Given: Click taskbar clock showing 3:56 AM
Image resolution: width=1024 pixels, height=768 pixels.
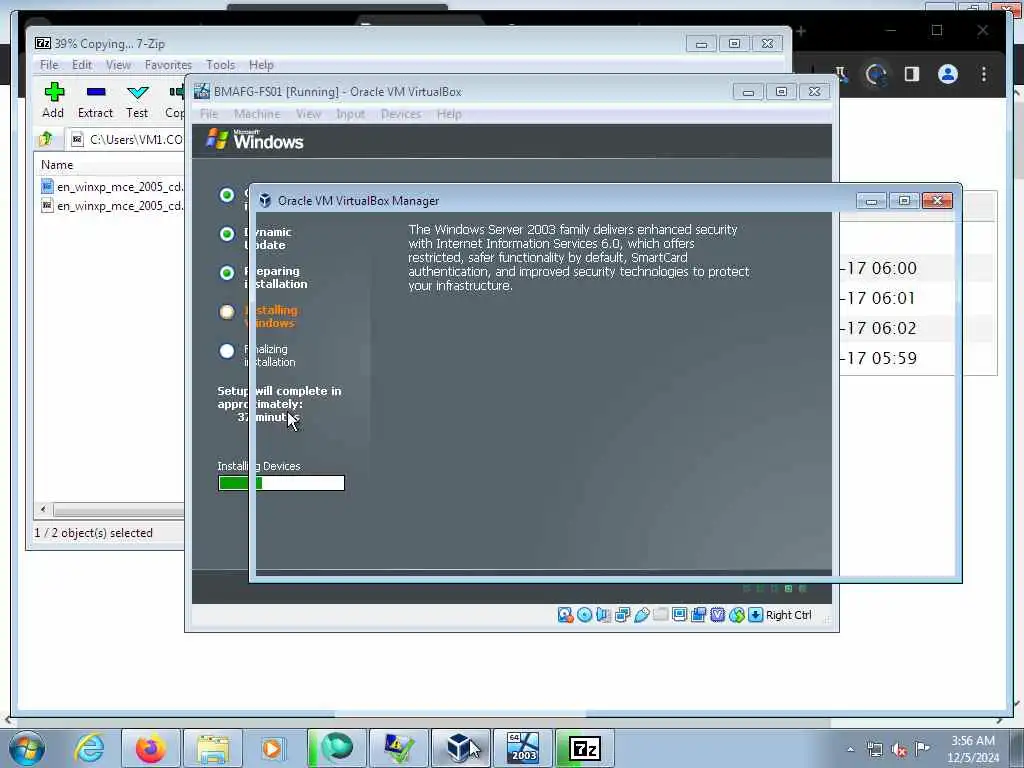Looking at the screenshot, I should coord(973,749).
